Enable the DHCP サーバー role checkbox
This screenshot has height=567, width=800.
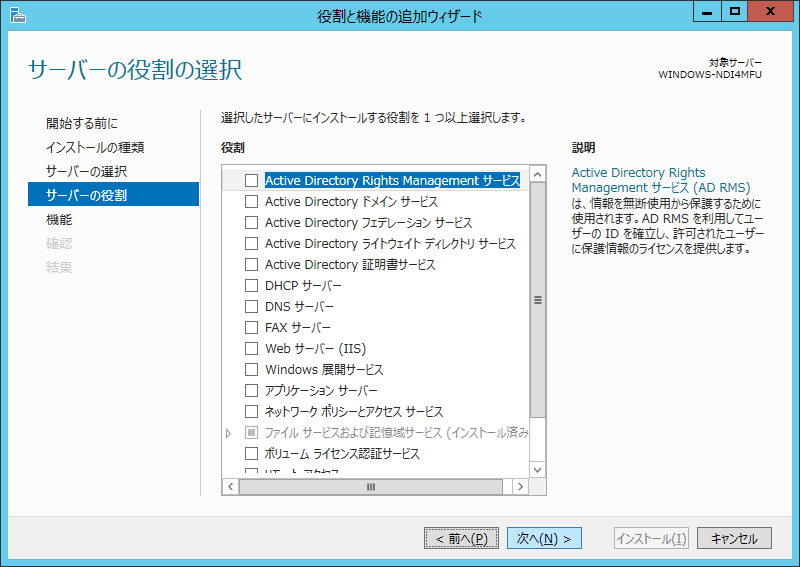(x=251, y=286)
